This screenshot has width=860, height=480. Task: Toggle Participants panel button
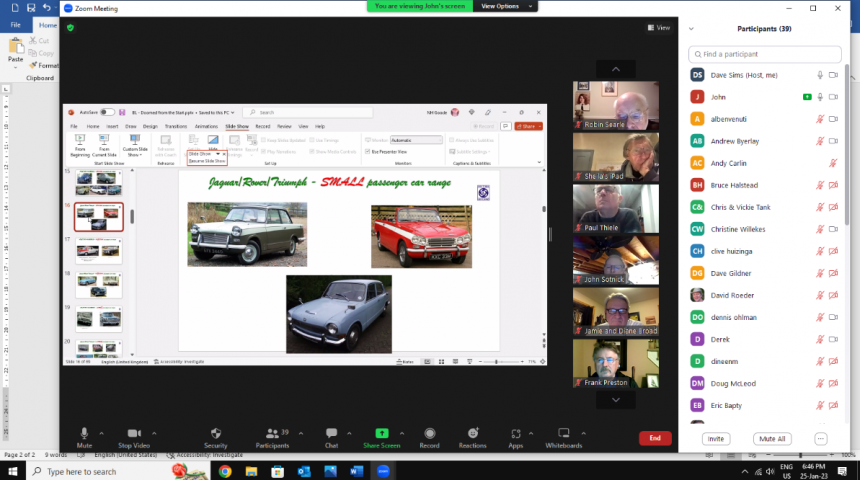273,438
